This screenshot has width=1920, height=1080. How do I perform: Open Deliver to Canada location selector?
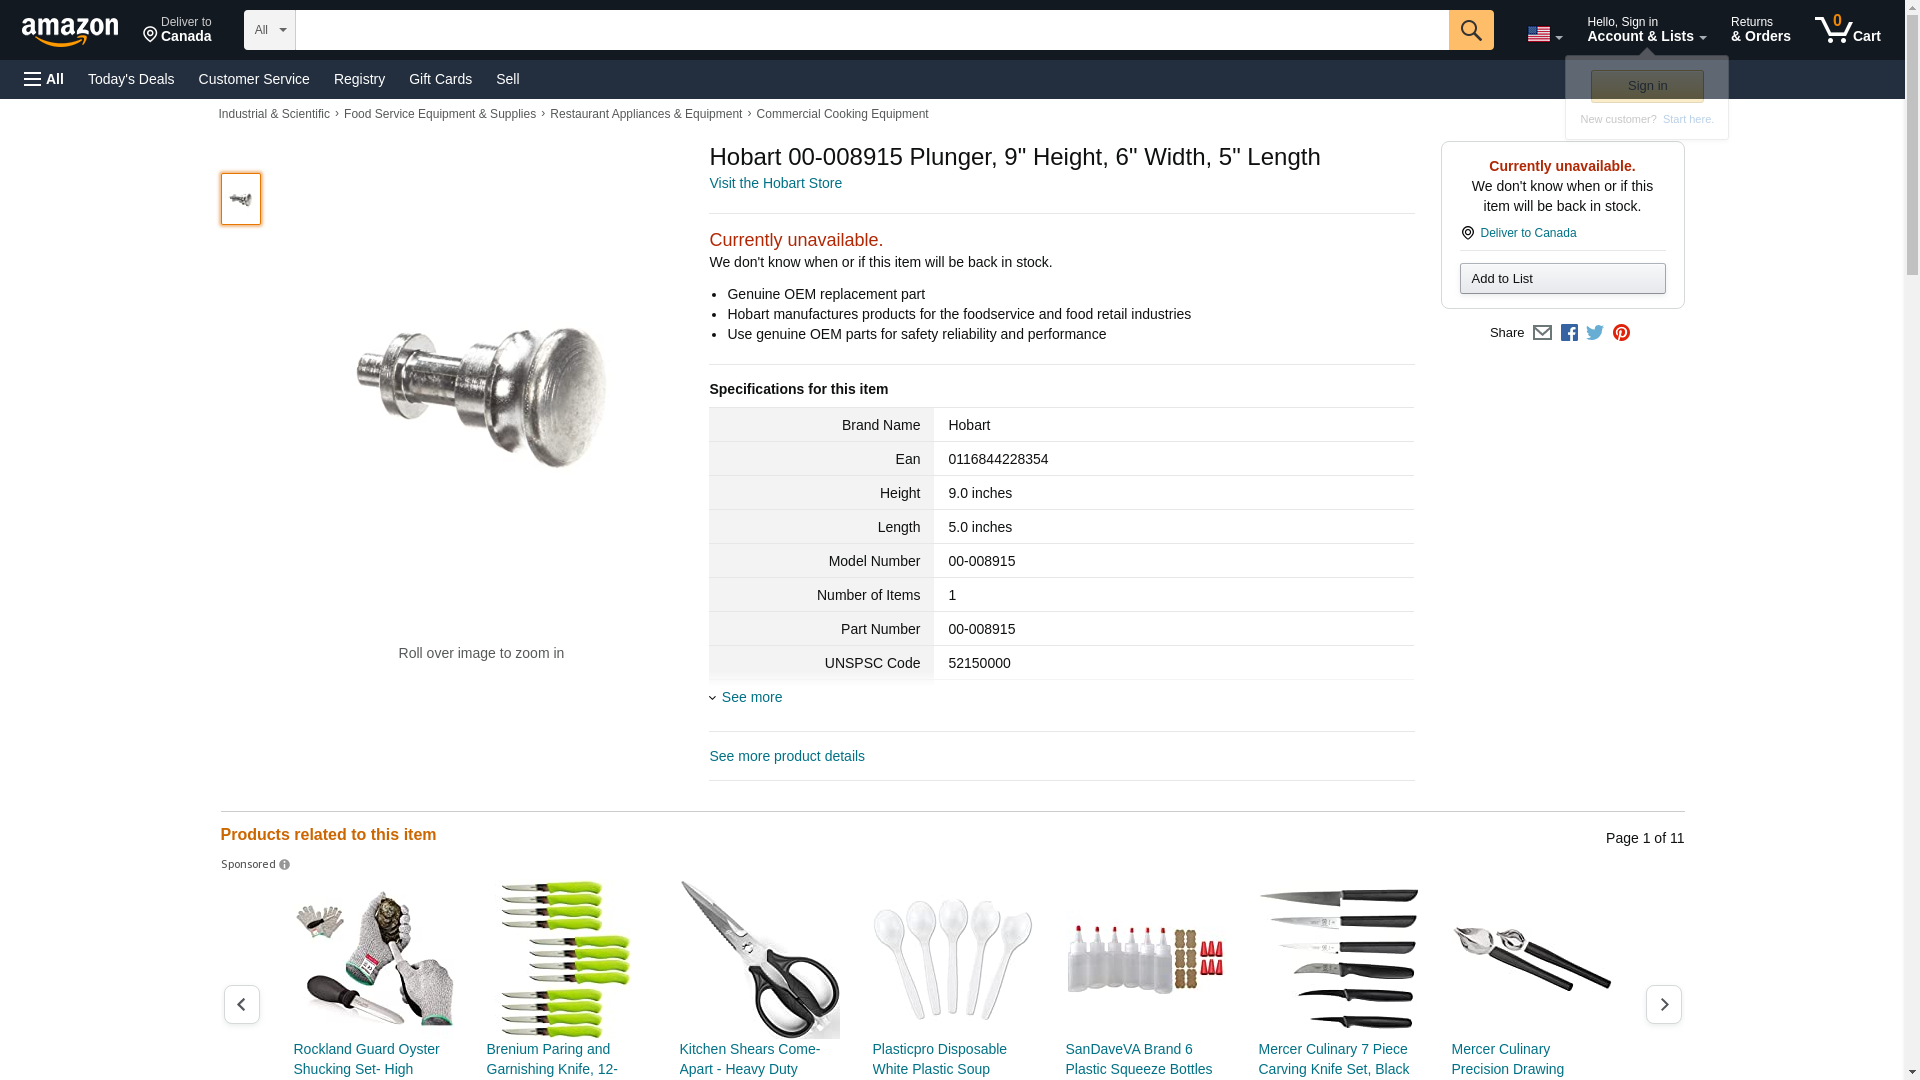pyautogui.click(x=177, y=30)
